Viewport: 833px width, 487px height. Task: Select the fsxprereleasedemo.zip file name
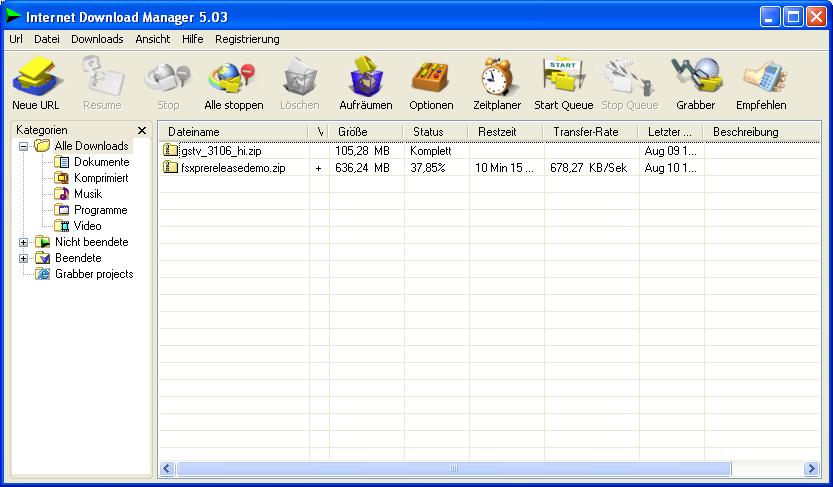point(233,168)
